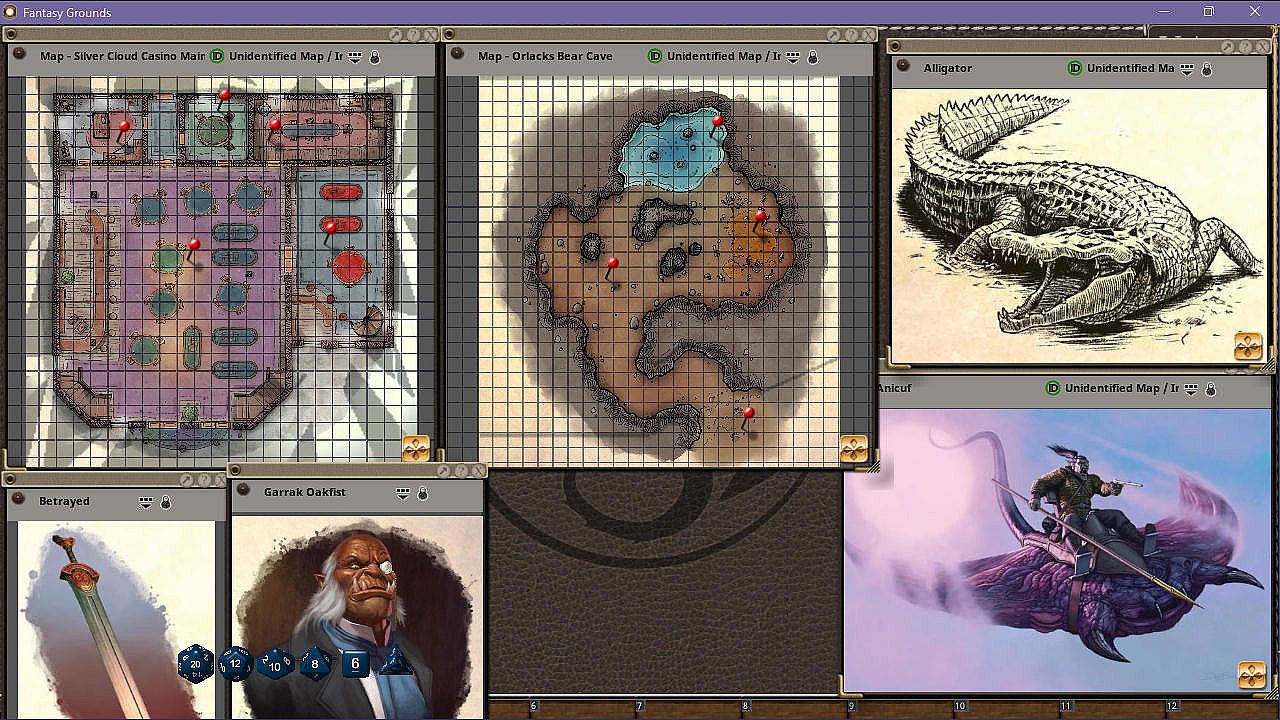The image size is (1280, 720).
Task: Toggle the lock on the Betrayed record
Action: (x=165, y=502)
